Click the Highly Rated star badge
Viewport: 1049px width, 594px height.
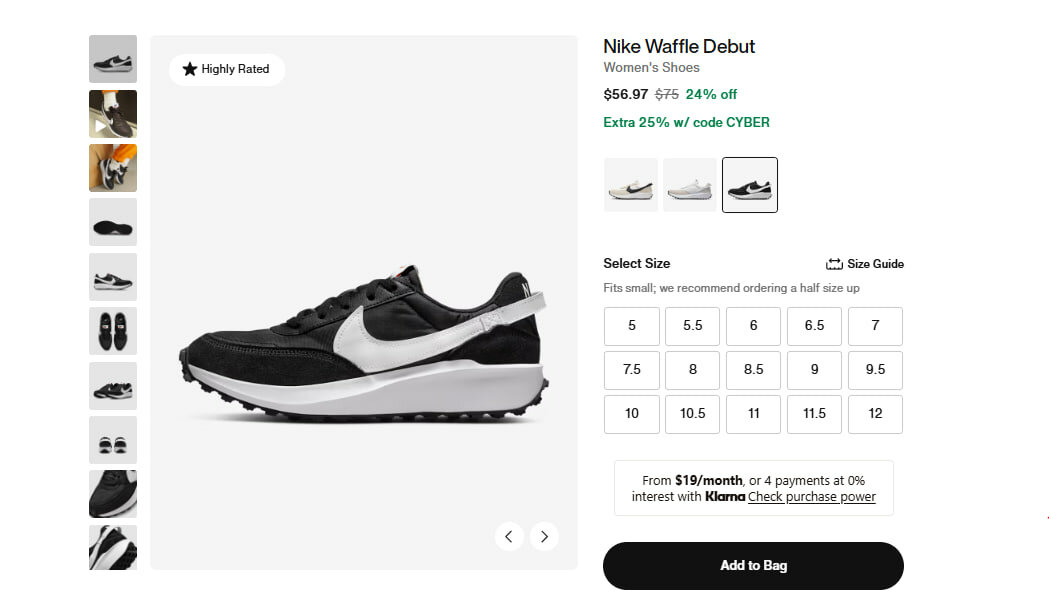tap(226, 69)
